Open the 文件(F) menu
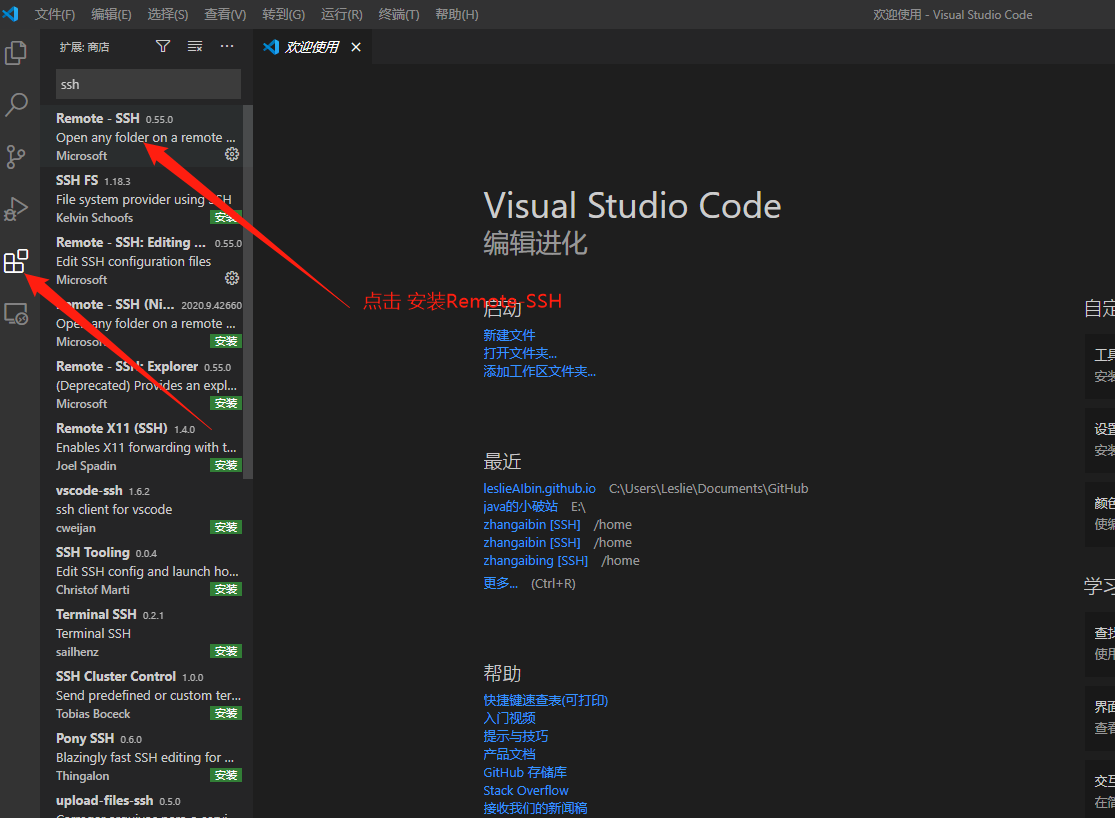This screenshot has width=1115, height=818. (55, 14)
